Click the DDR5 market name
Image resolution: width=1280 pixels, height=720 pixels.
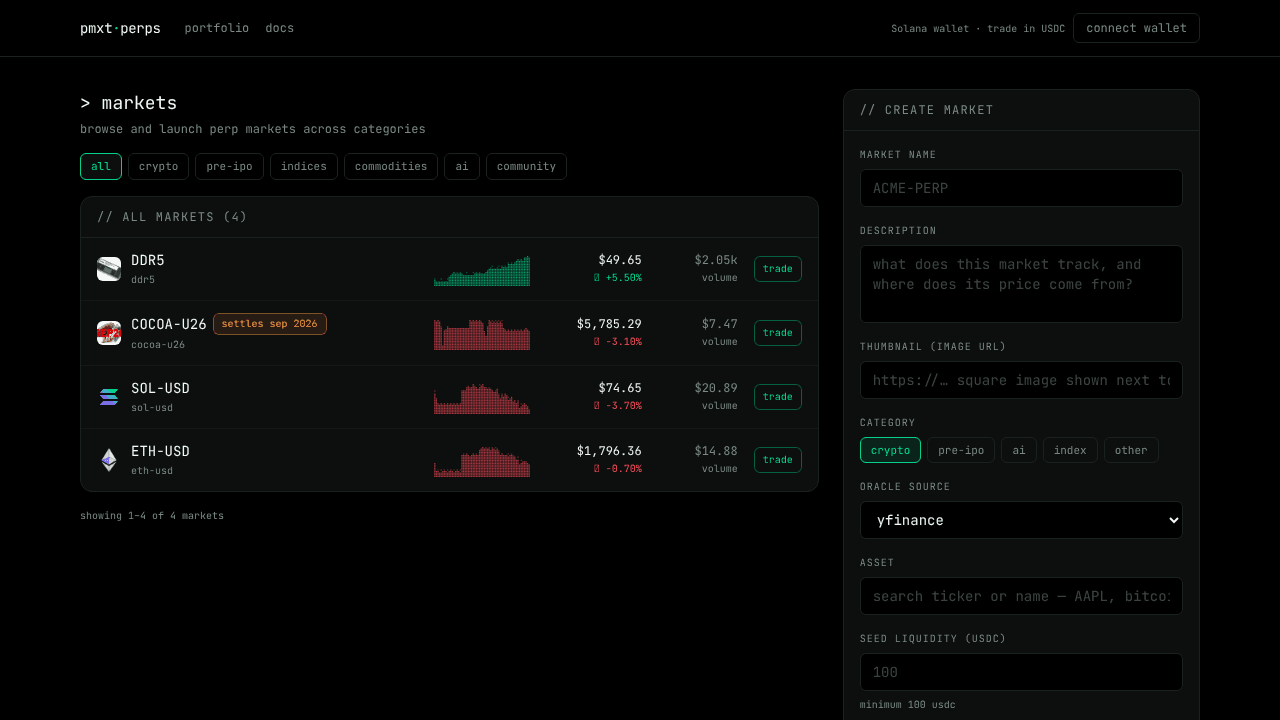(x=148, y=261)
